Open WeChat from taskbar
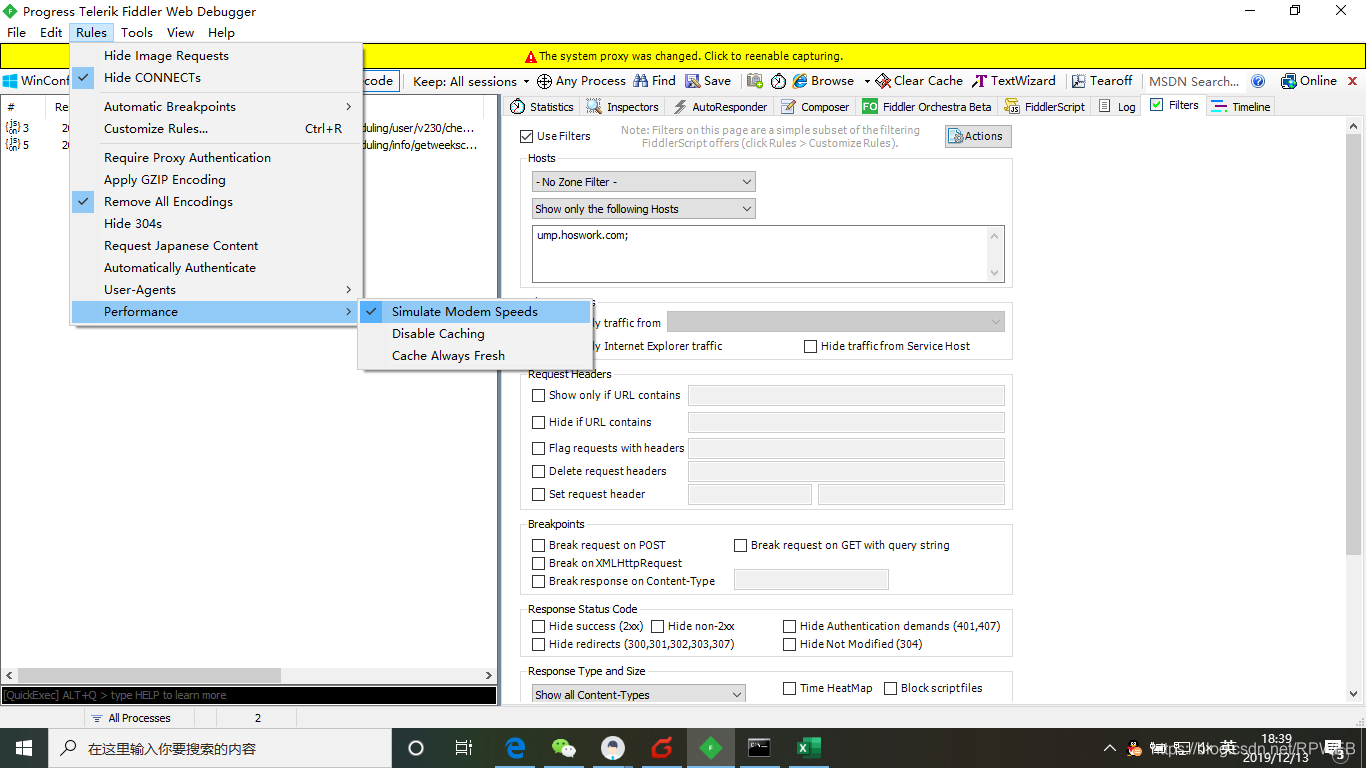Image resolution: width=1366 pixels, height=768 pixels. pyautogui.click(x=564, y=748)
